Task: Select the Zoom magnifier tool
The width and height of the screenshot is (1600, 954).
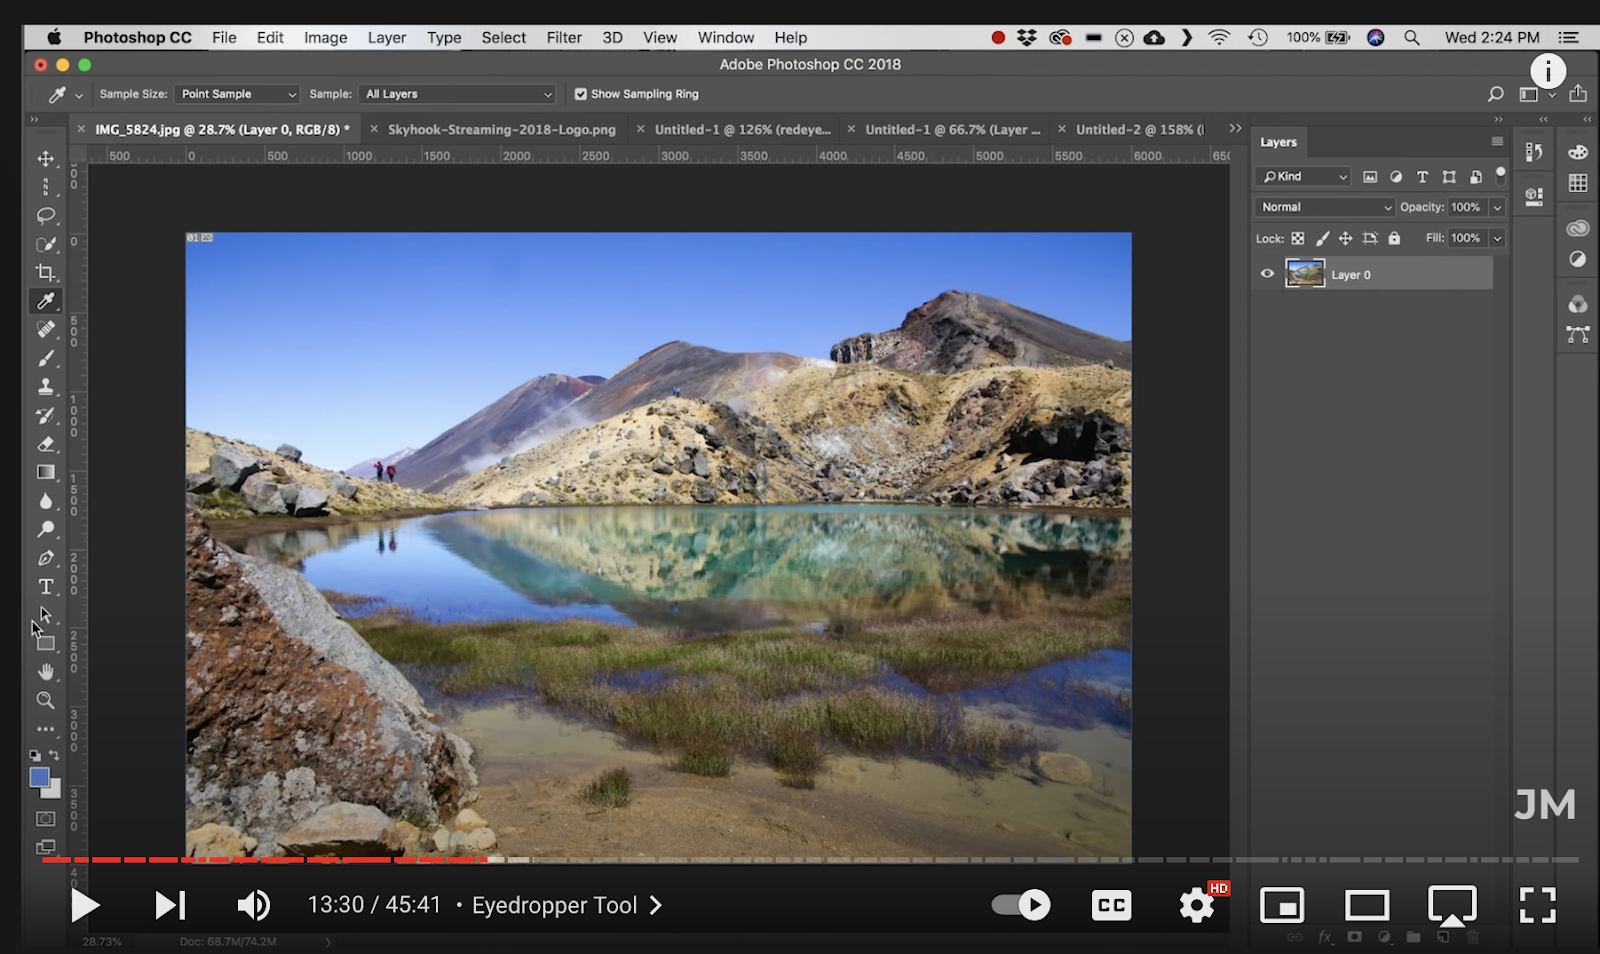Action: (46, 700)
